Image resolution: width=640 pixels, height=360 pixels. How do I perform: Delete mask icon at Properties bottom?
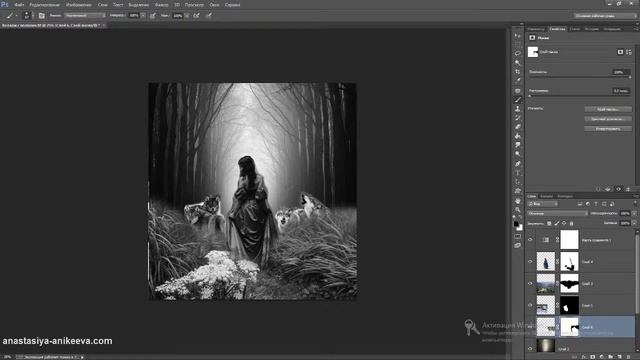click(x=628, y=189)
